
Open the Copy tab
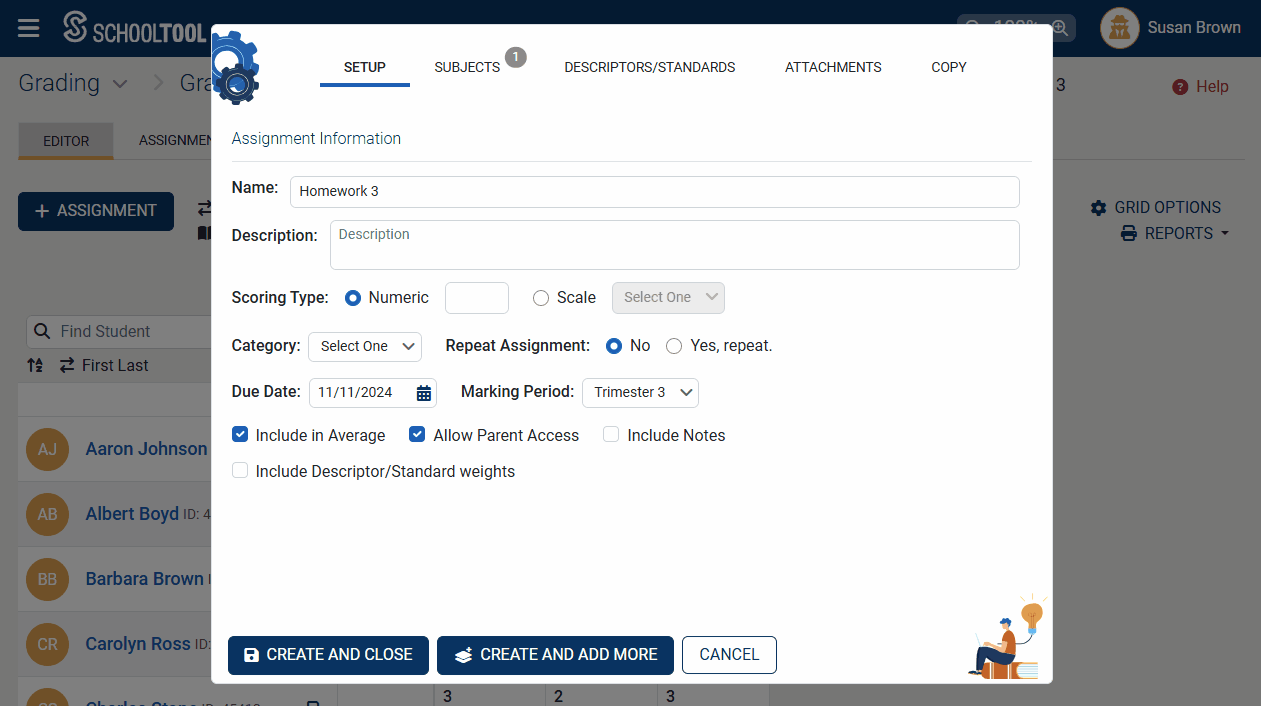(949, 68)
